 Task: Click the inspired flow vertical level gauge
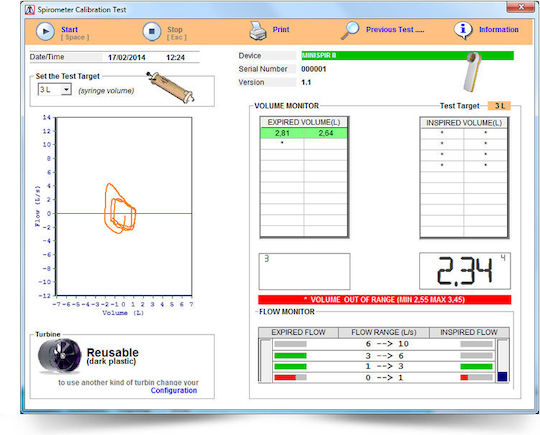[x=502, y=361]
